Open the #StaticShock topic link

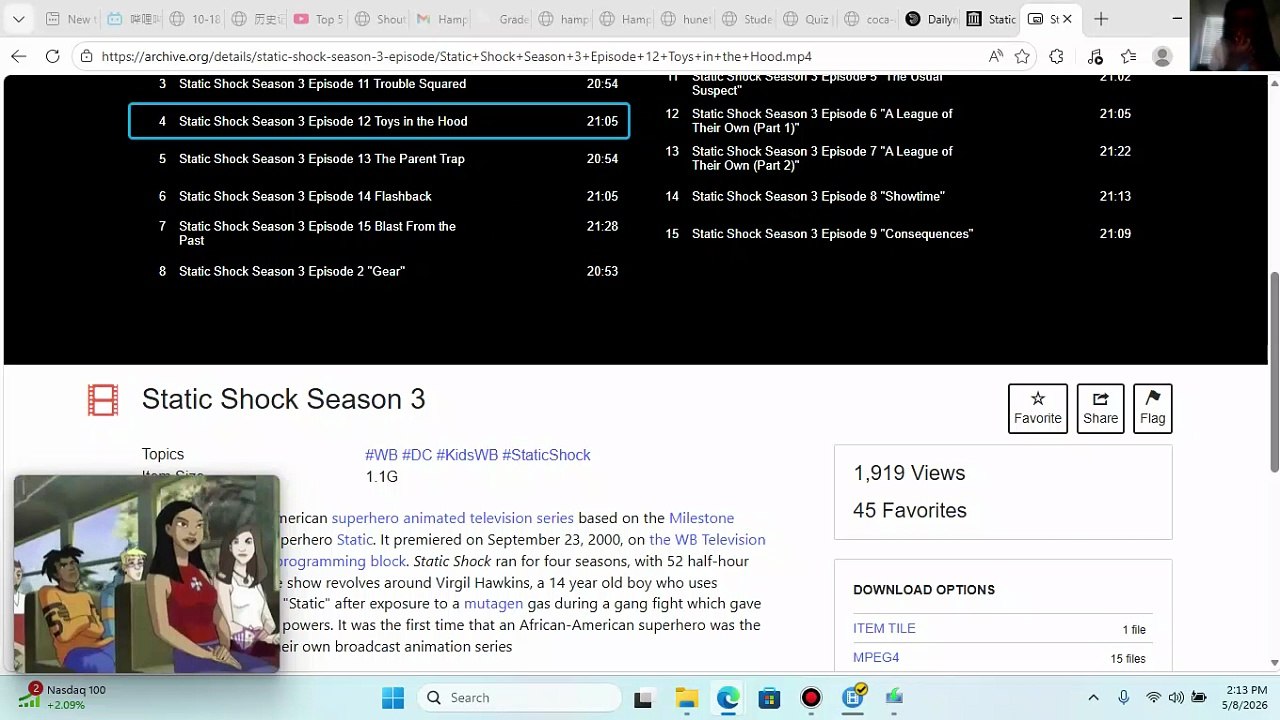coord(546,455)
